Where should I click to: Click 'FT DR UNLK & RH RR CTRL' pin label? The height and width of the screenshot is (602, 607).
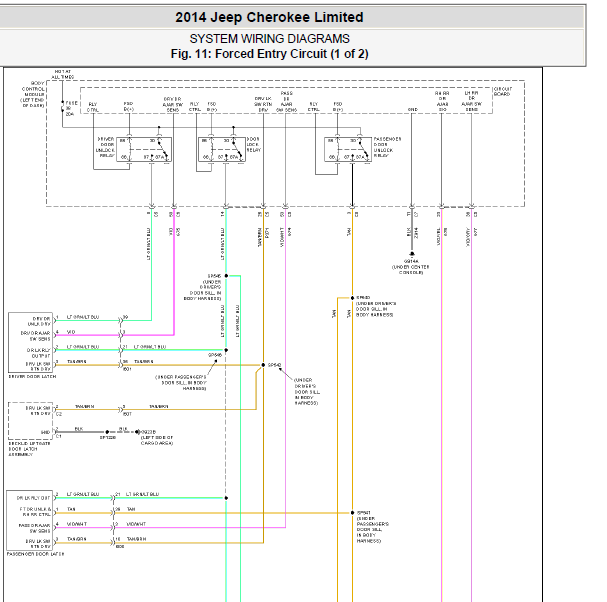point(35,512)
